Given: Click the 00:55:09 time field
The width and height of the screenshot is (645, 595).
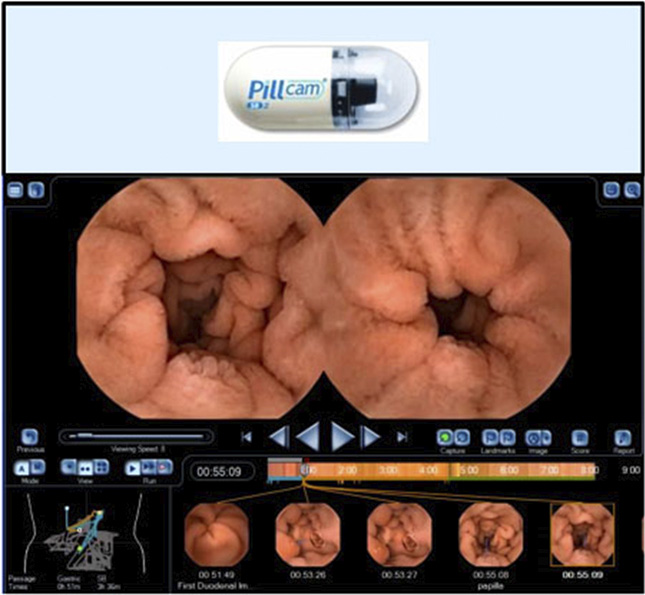Looking at the screenshot, I should tap(222, 470).
